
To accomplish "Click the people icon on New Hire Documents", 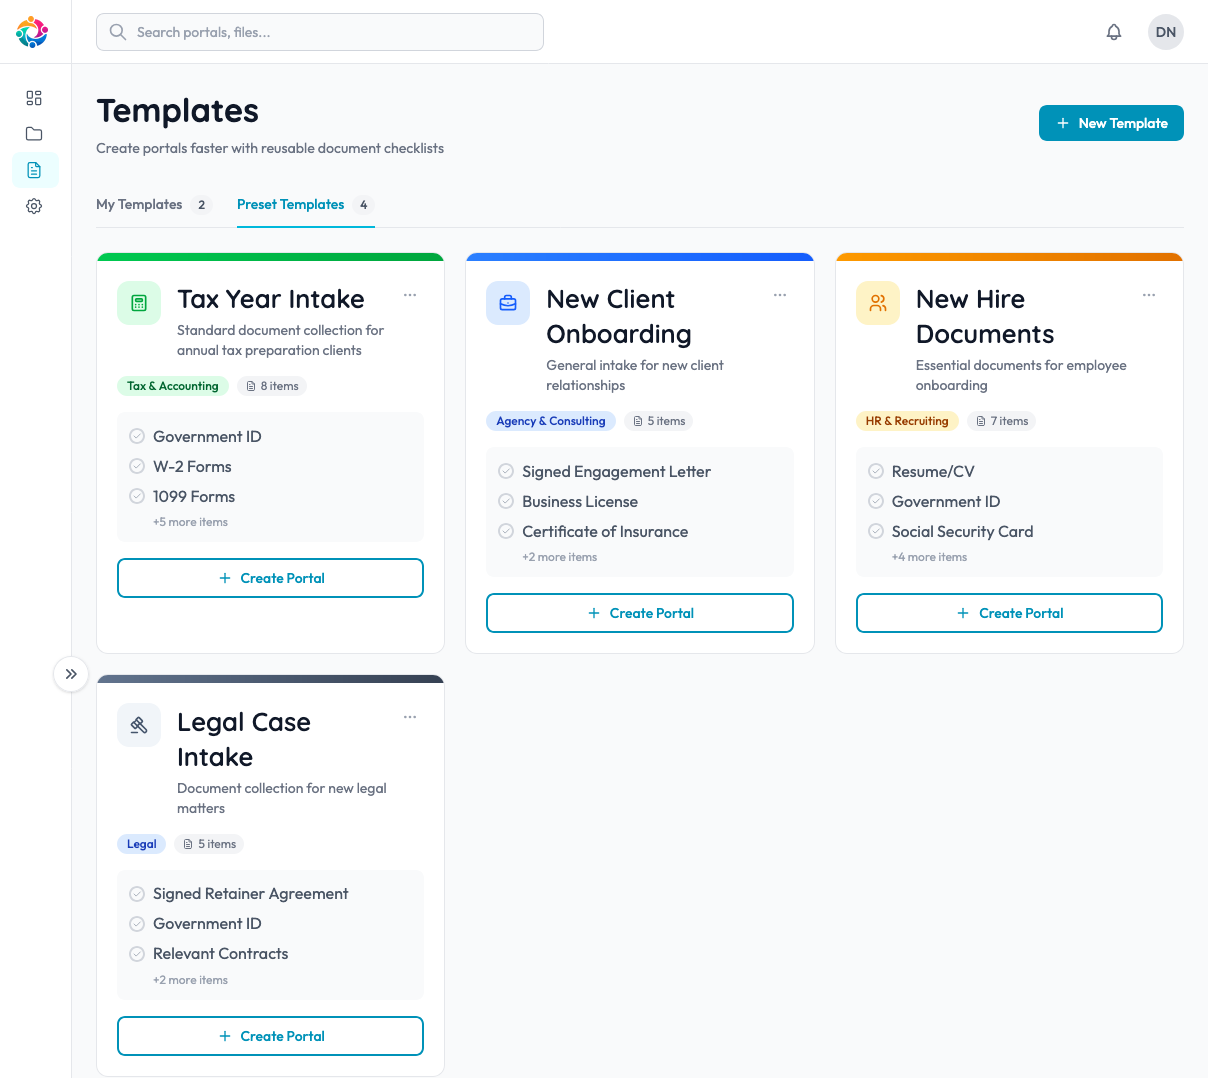I will tap(877, 302).
